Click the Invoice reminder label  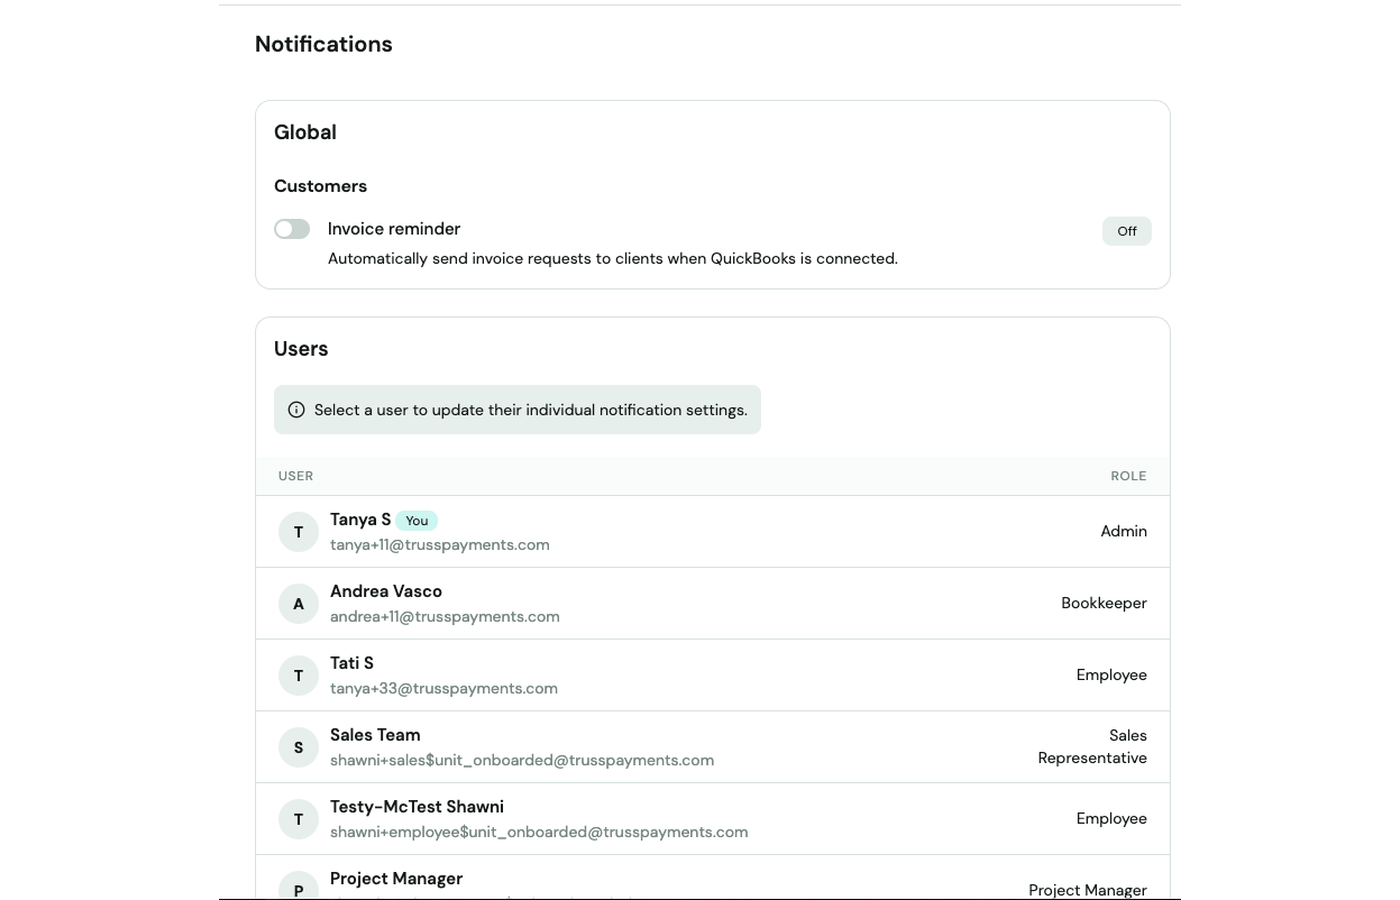point(394,229)
